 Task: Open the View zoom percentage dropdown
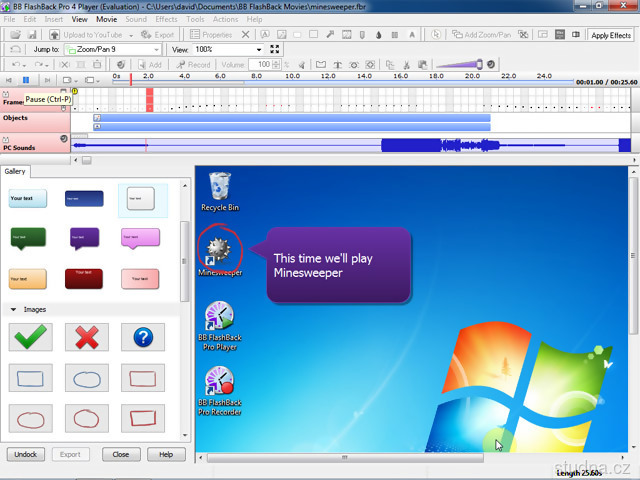point(258,49)
